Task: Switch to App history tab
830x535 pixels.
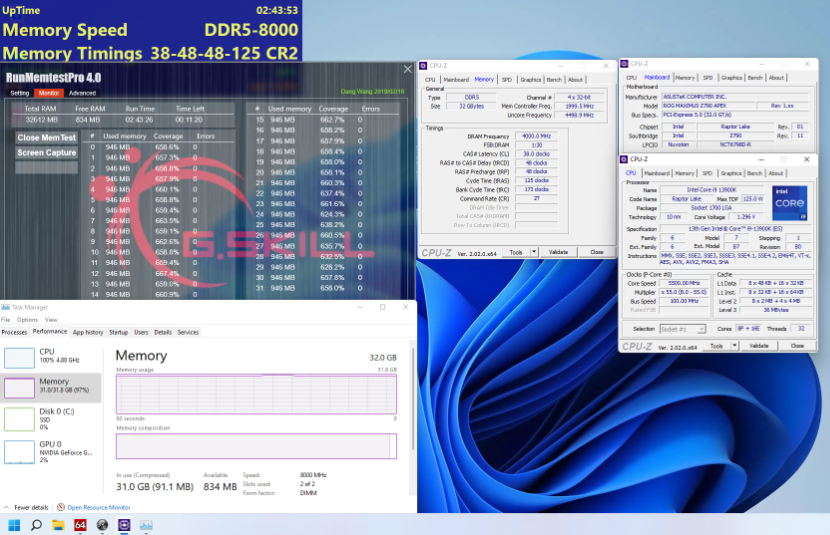Action: (88, 332)
